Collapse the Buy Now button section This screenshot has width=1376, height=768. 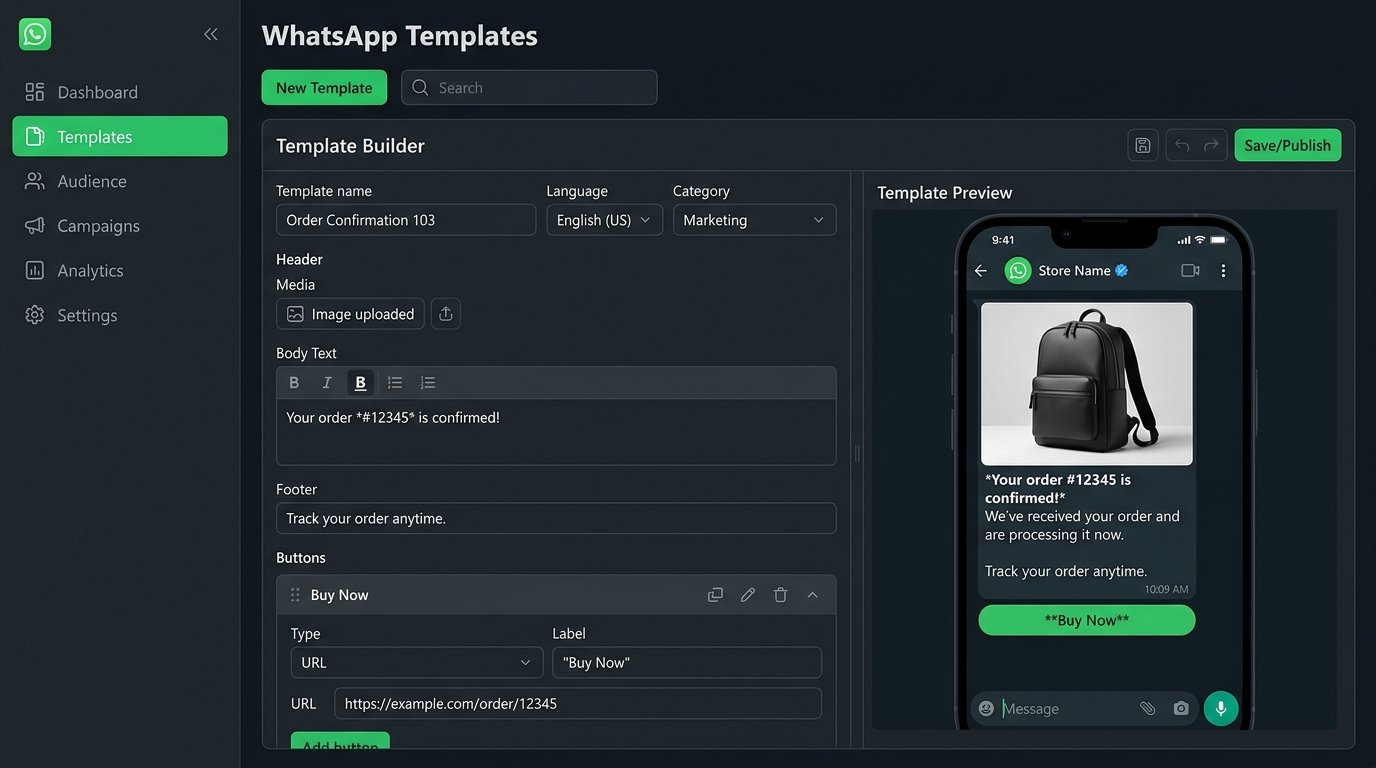(813, 595)
